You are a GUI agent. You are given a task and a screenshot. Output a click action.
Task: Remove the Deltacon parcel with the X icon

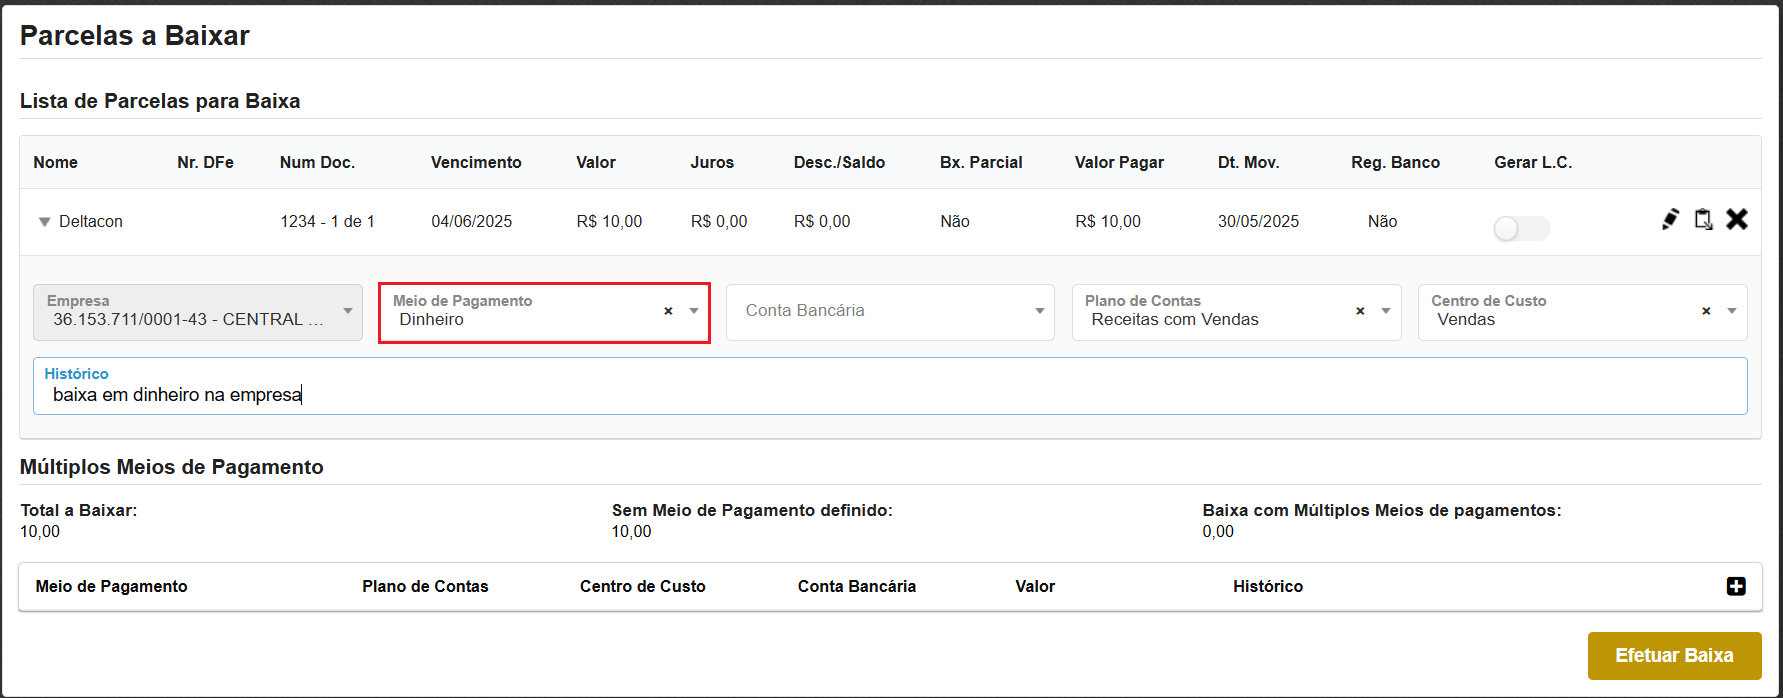[x=1737, y=219]
